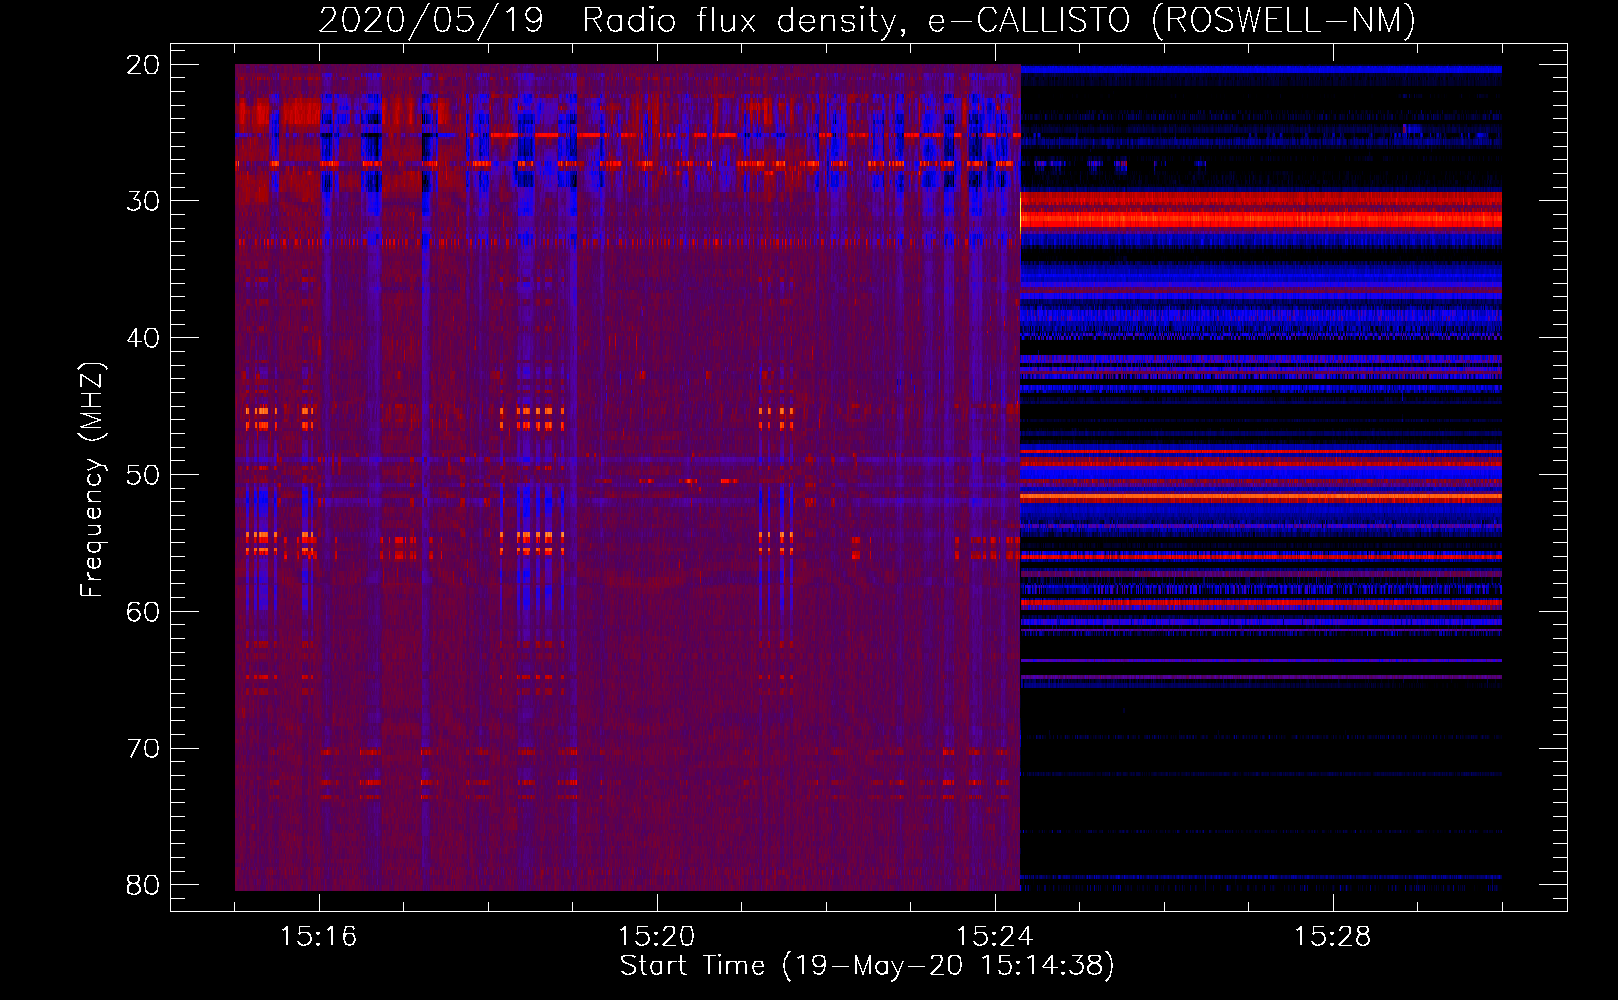Click the '15:24' time tick label
The image size is (1618, 1000).
click(x=994, y=937)
